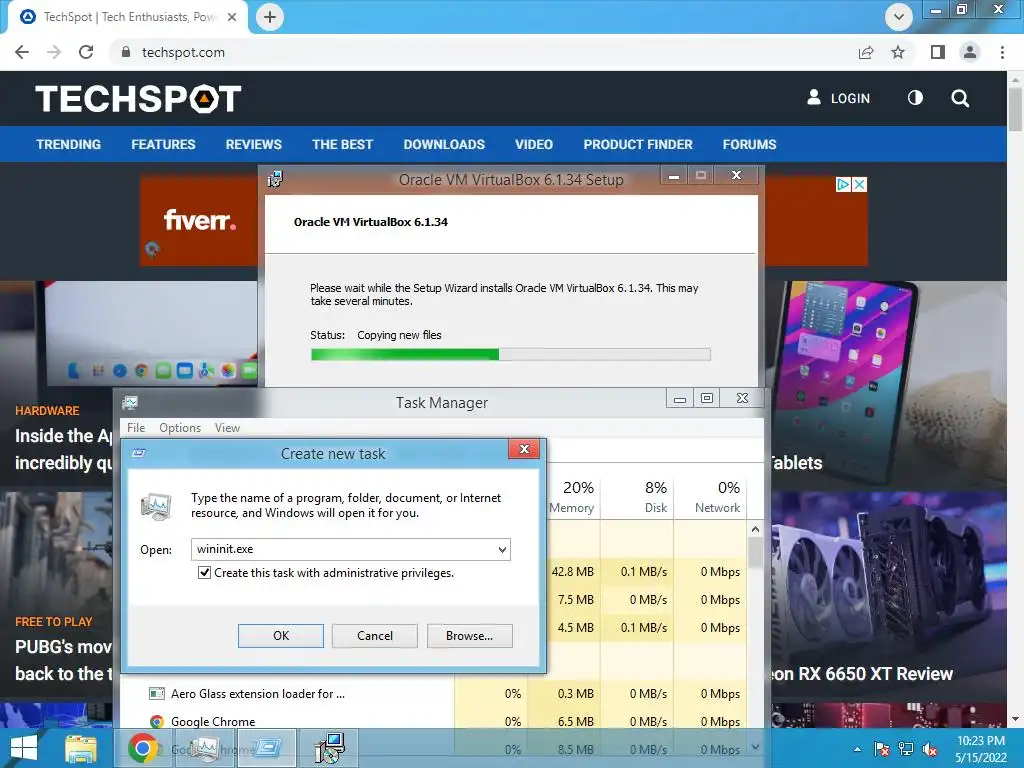Open the Windows Start button
The height and width of the screenshot is (768, 1024).
point(24,748)
